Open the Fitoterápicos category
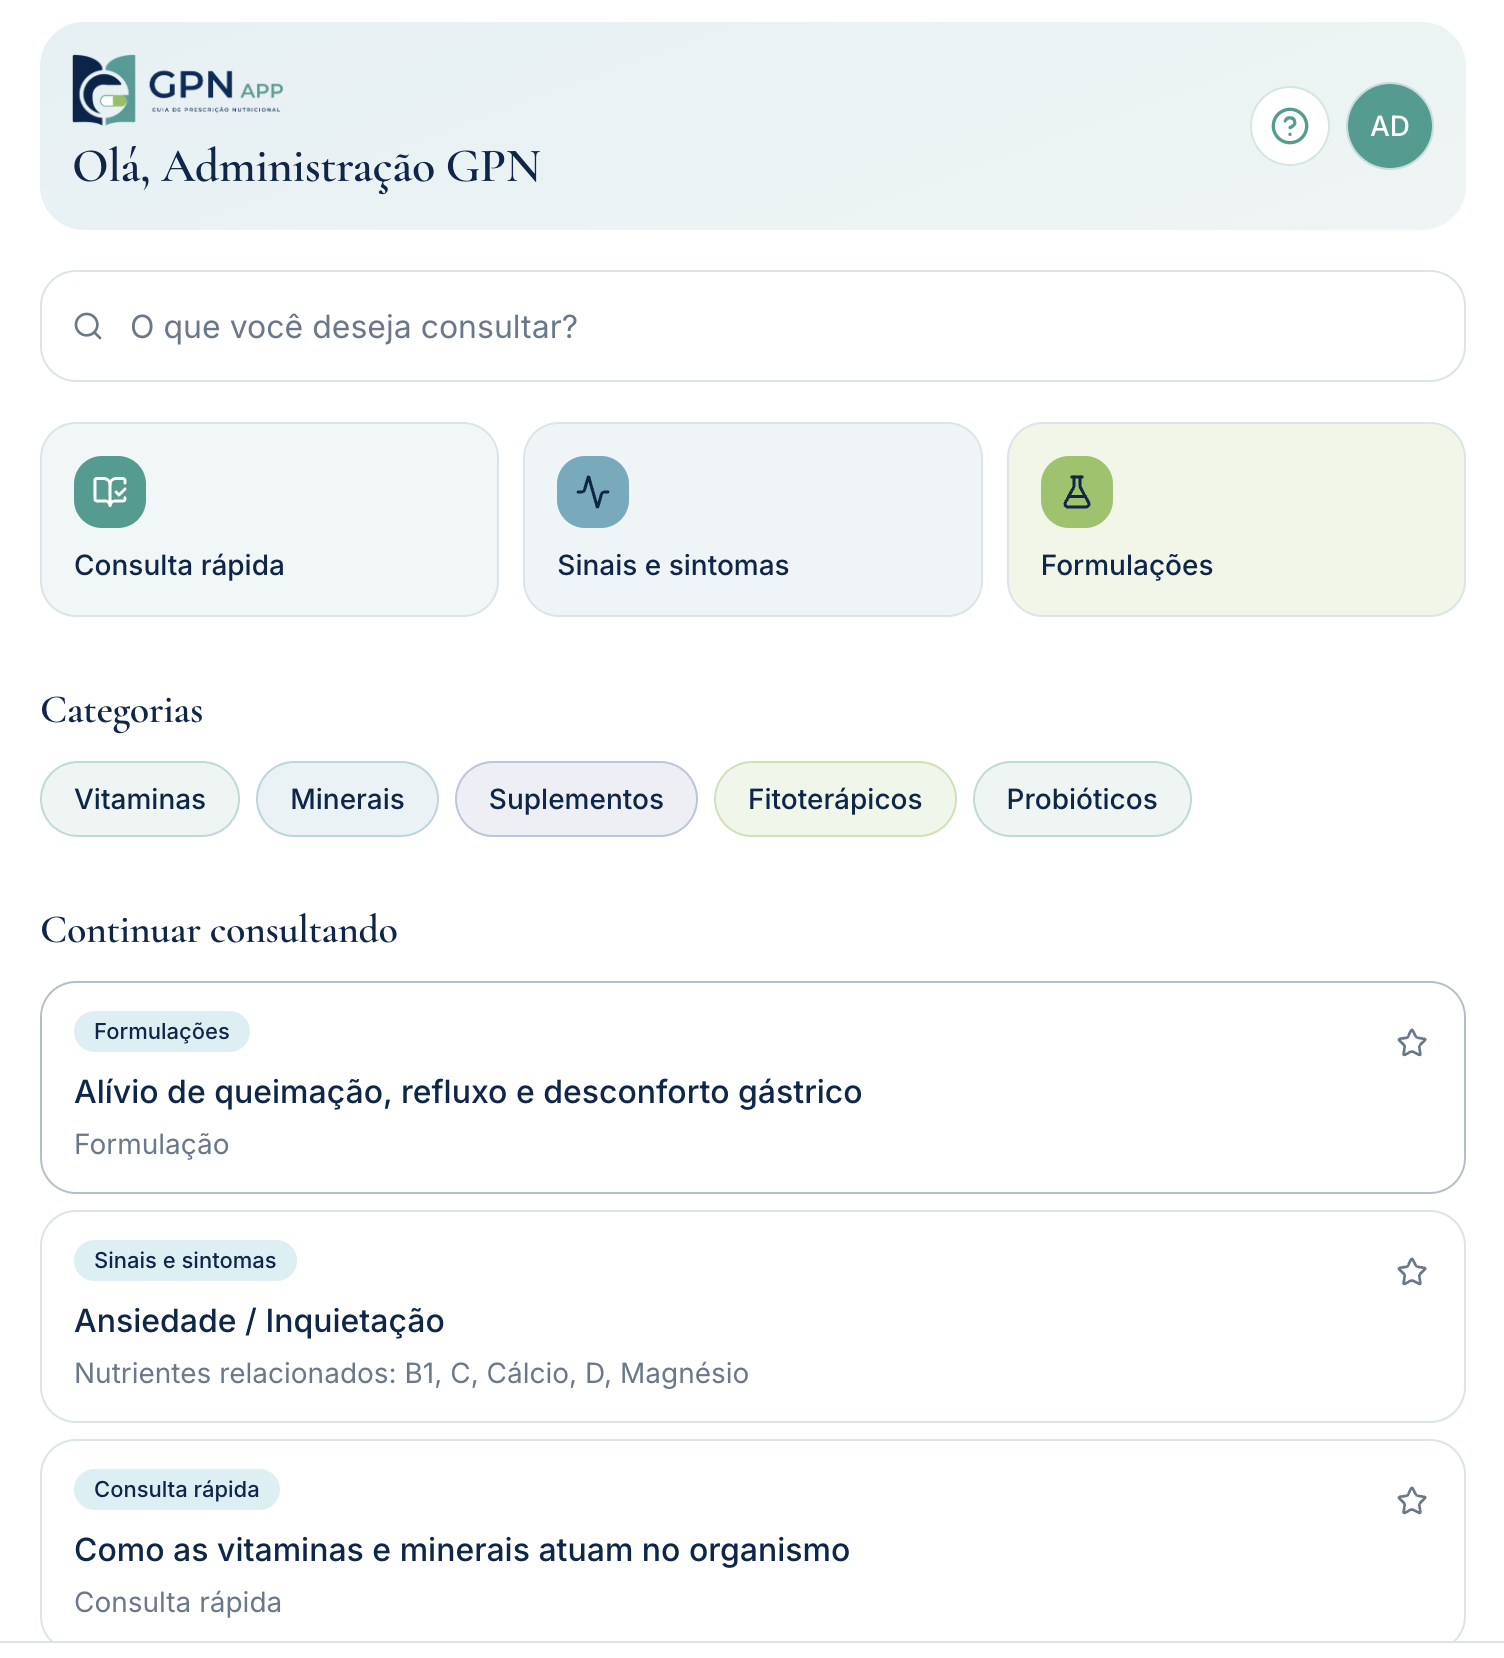The width and height of the screenshot is (1504, 1658). [835, 799]
